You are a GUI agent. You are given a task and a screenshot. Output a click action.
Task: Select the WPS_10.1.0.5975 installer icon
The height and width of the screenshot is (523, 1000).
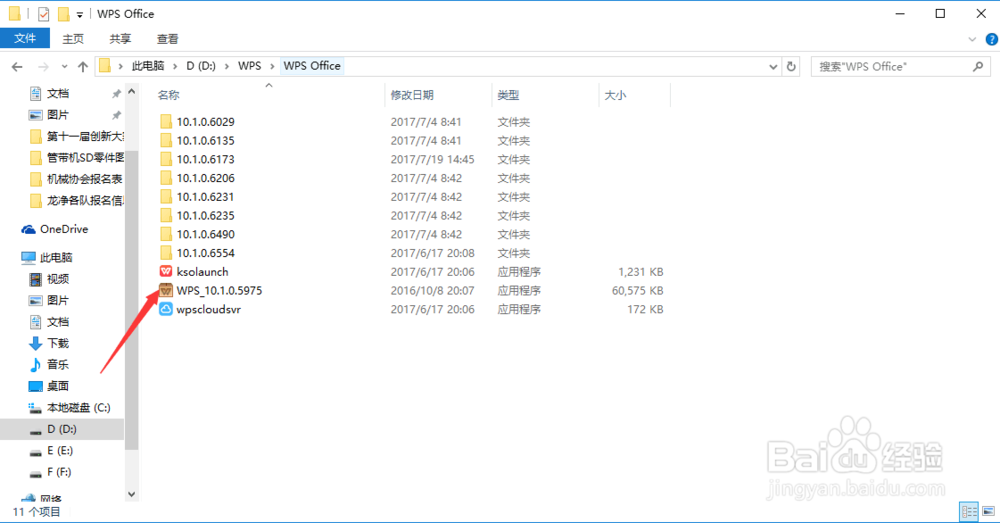tap(166, 290)
